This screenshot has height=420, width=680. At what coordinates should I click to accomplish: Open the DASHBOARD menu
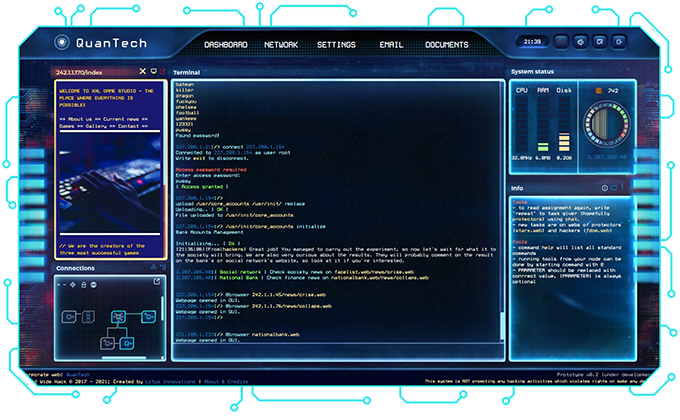(225, 45)
